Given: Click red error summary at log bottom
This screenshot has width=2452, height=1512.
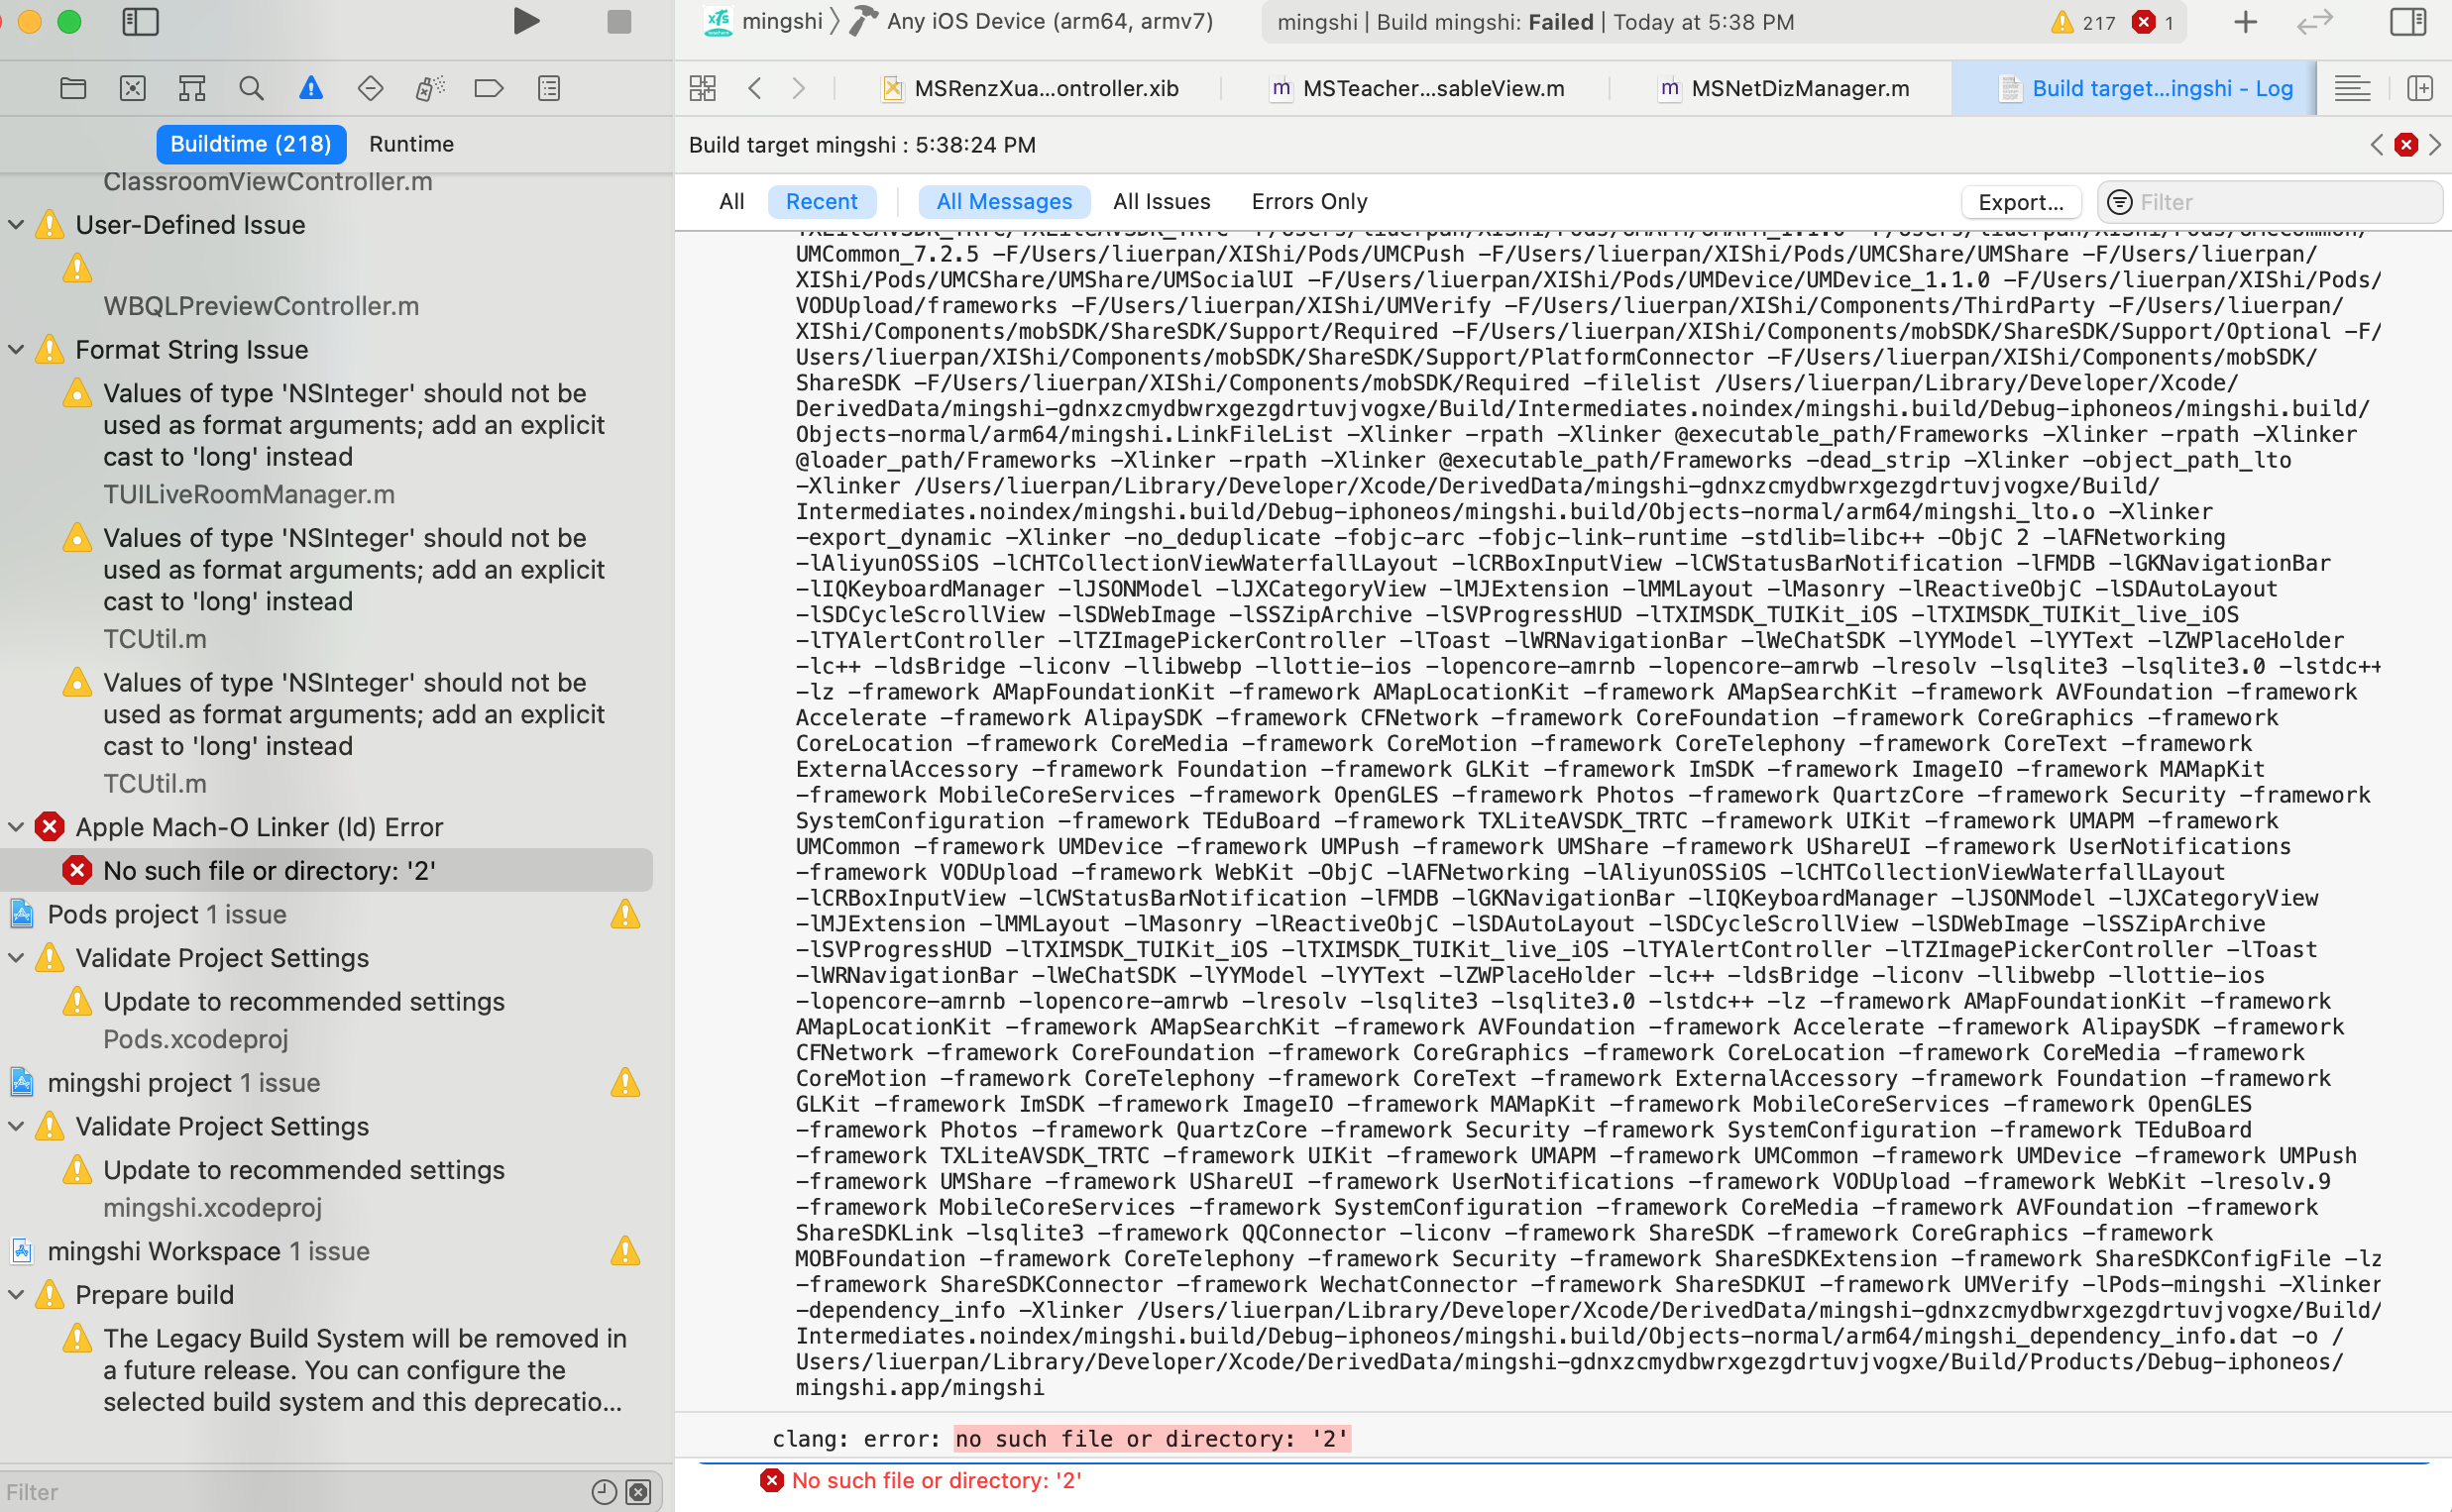Looking at the screenshot, I should pyautogui.click(x=921, y=1480).
